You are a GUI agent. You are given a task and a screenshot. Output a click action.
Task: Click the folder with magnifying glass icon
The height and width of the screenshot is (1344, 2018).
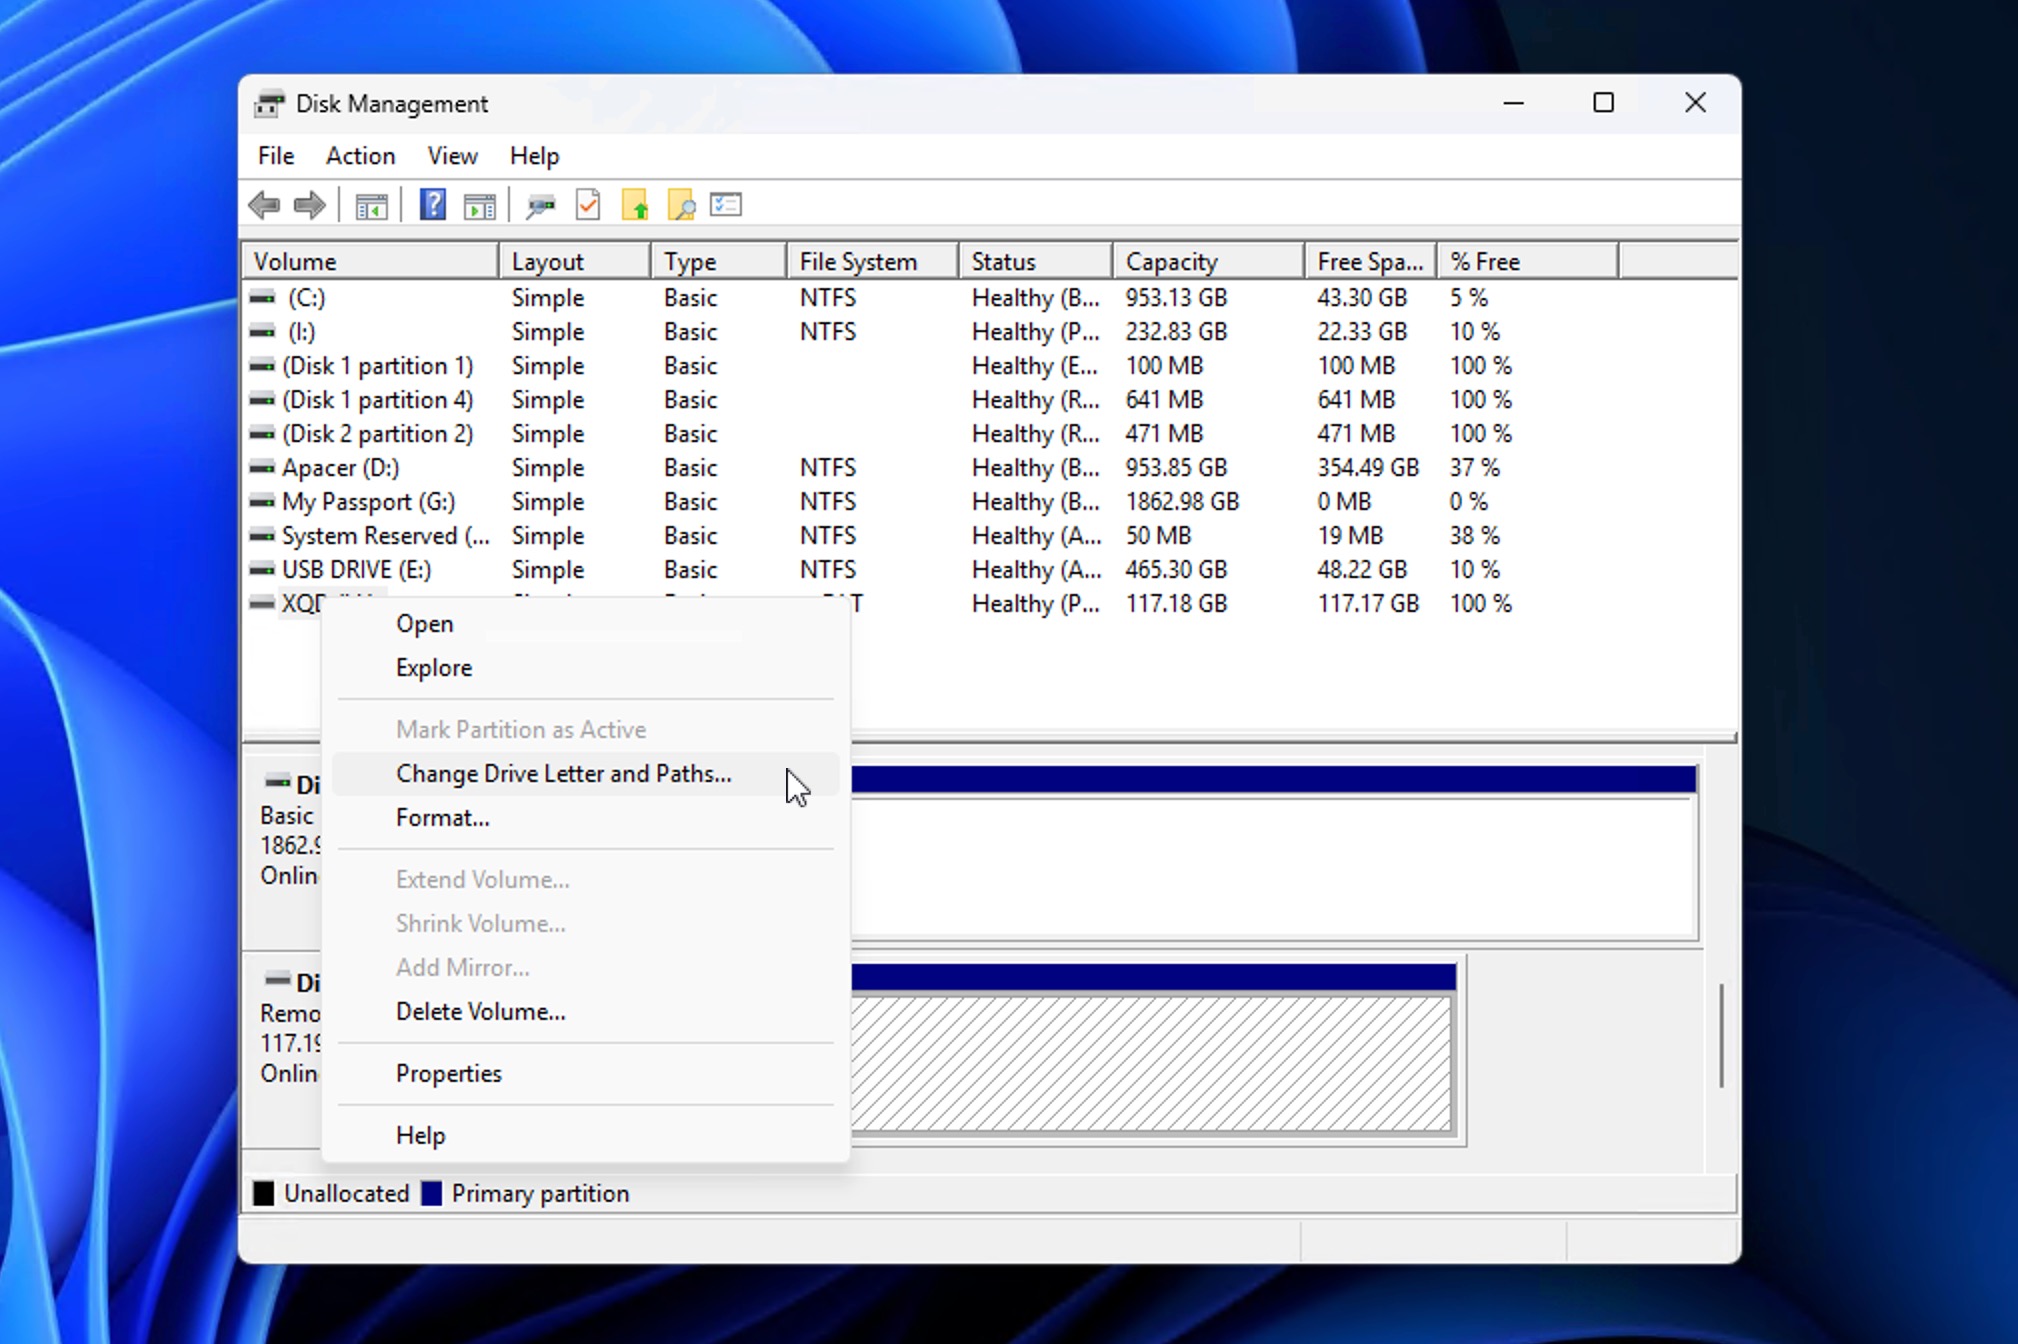(681, 206)
